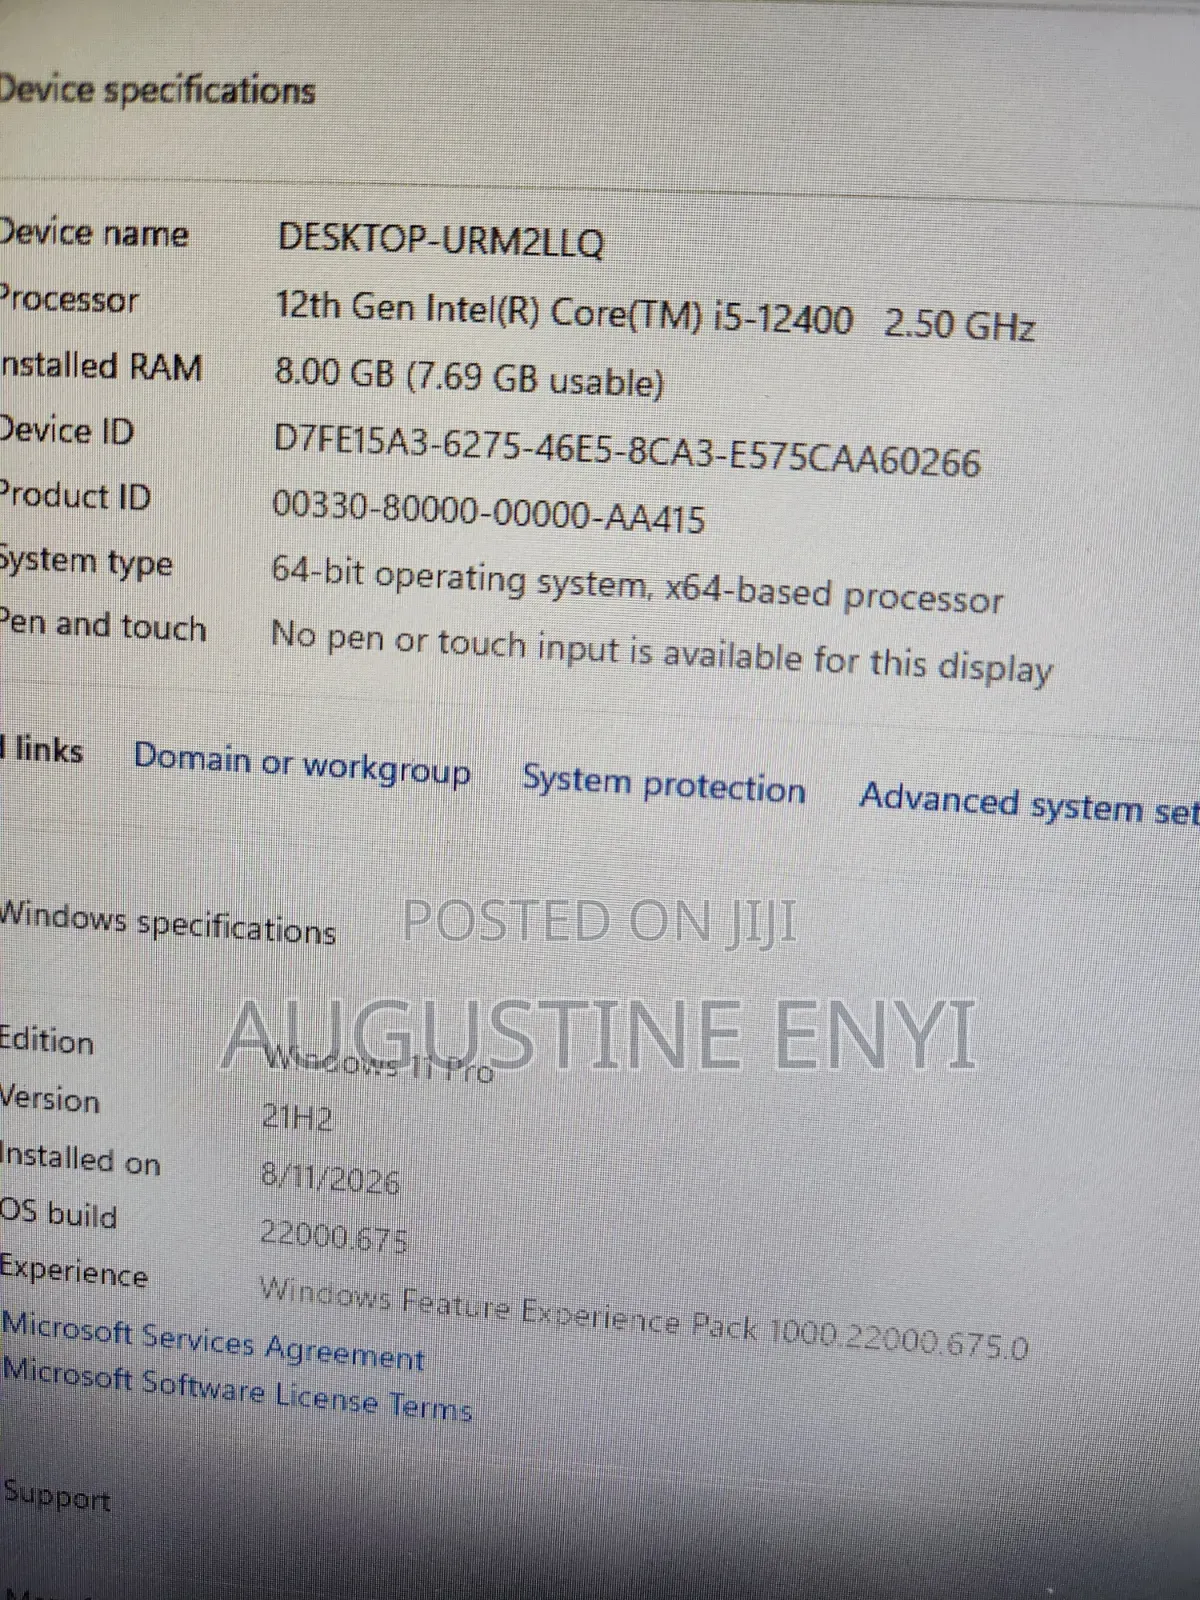Click the Device specifications heading
The width and height of the screenshot is (1200, 1600).
(x=157, y=90)
